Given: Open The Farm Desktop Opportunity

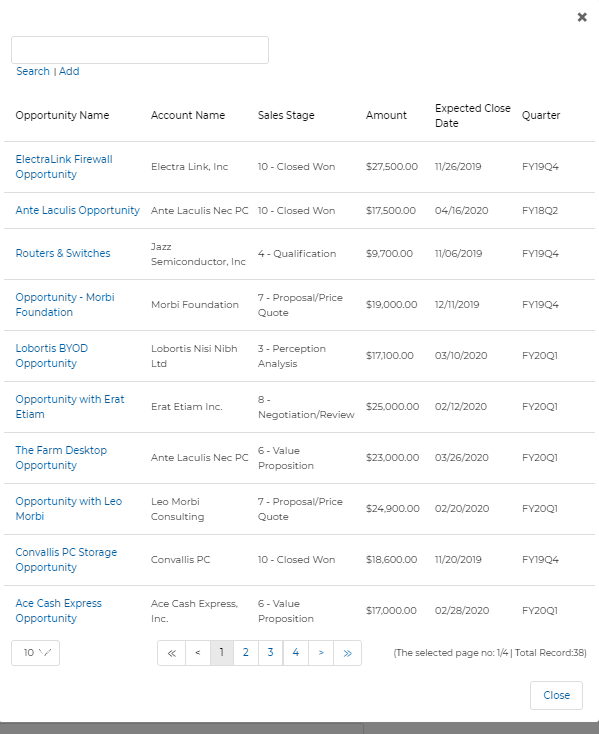Looking at the screenshot, I should 61,458.
